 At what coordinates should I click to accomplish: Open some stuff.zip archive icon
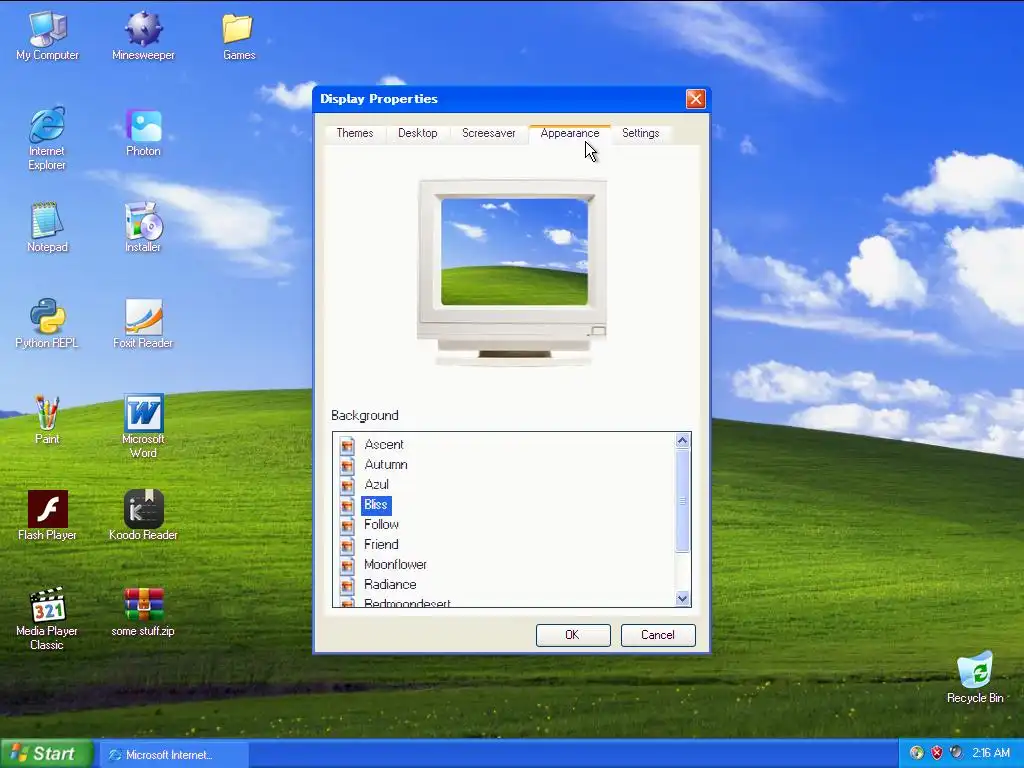(x=143, y=612)
